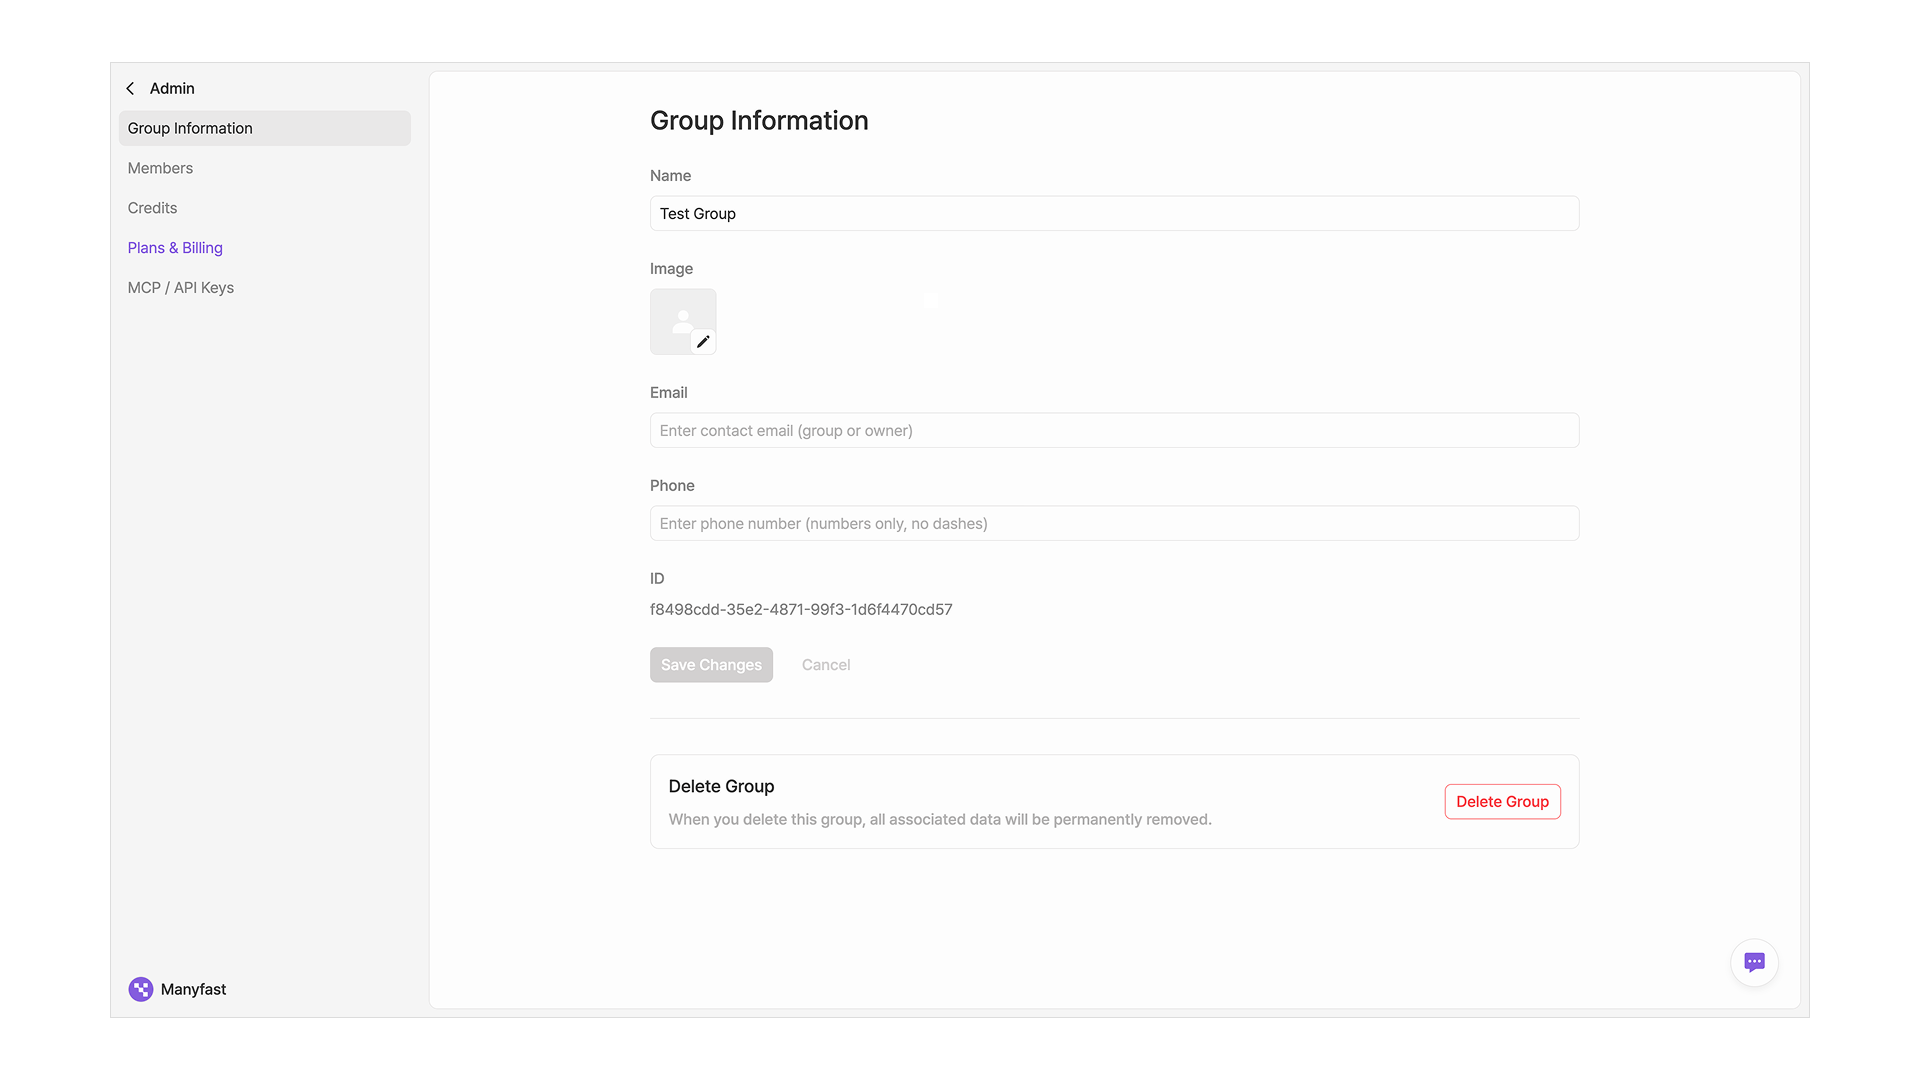Click the Admin label in the sidebar header
Screen dimensions: 1920x1080
click(x=172, y=89)
